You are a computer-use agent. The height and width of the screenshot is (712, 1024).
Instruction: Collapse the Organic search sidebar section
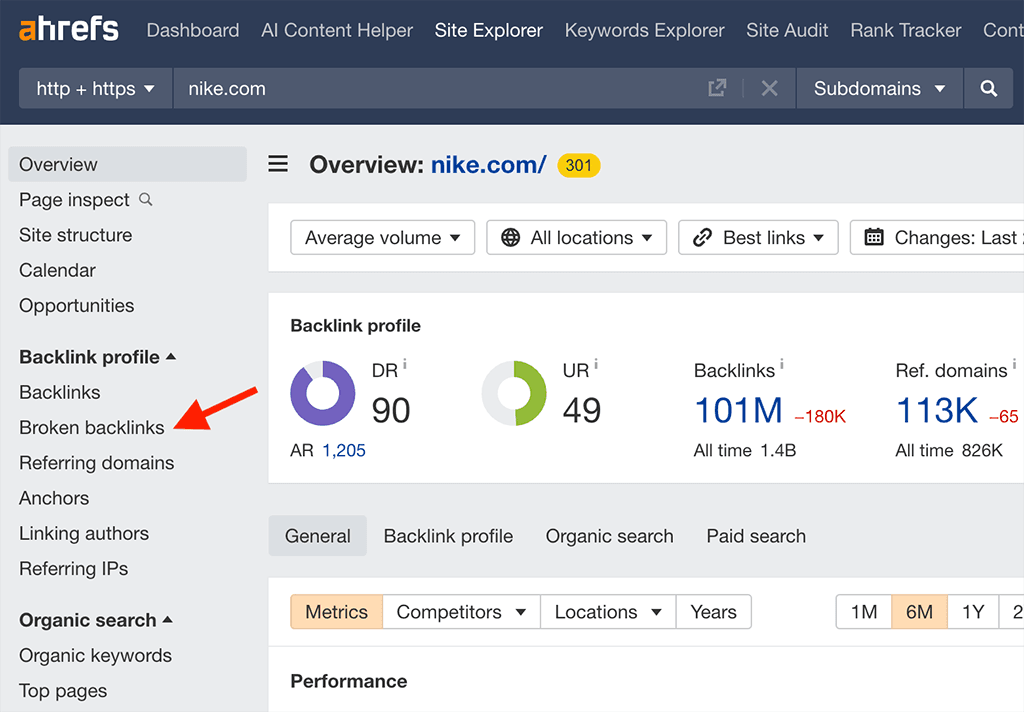pos(95,619)
